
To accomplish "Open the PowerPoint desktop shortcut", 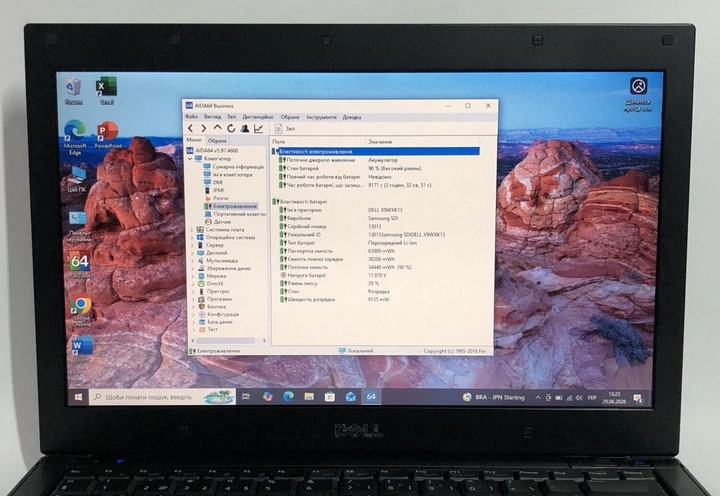I will pyautogui.click(x=108, y=135).
